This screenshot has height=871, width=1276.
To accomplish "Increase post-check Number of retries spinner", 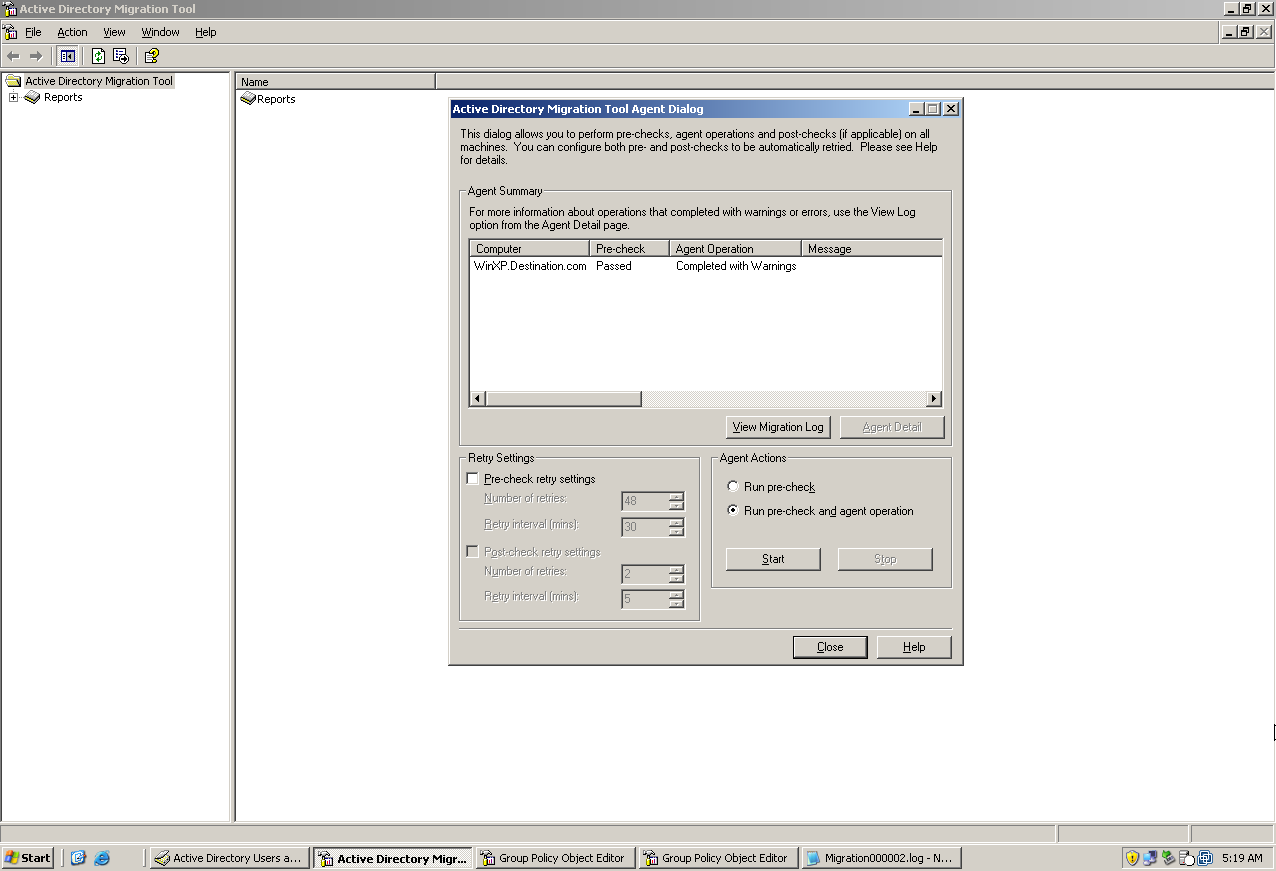I will [x=677, y=570].
